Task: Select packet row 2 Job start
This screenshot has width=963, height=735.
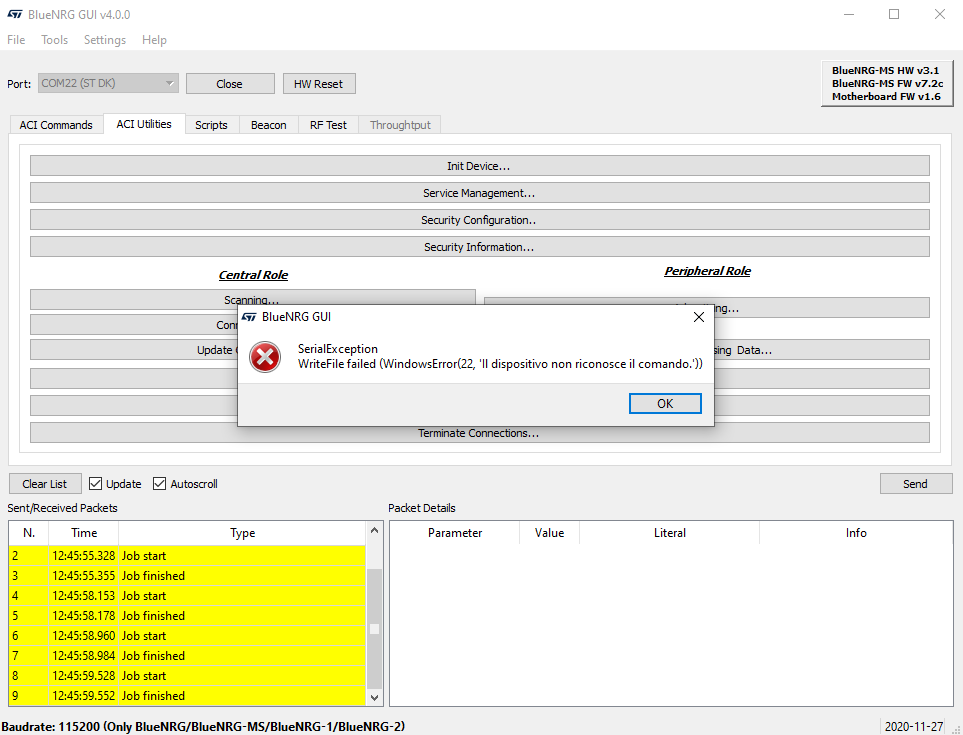Action: tap(187, 556)
